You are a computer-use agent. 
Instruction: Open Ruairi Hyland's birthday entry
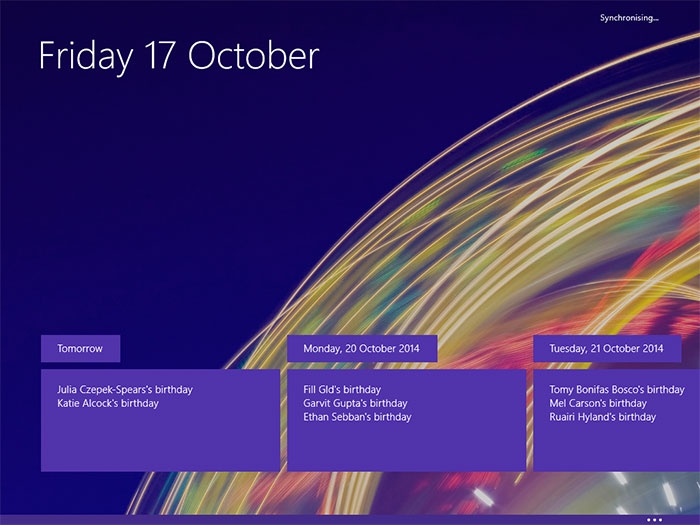click(x=602, y=417)
